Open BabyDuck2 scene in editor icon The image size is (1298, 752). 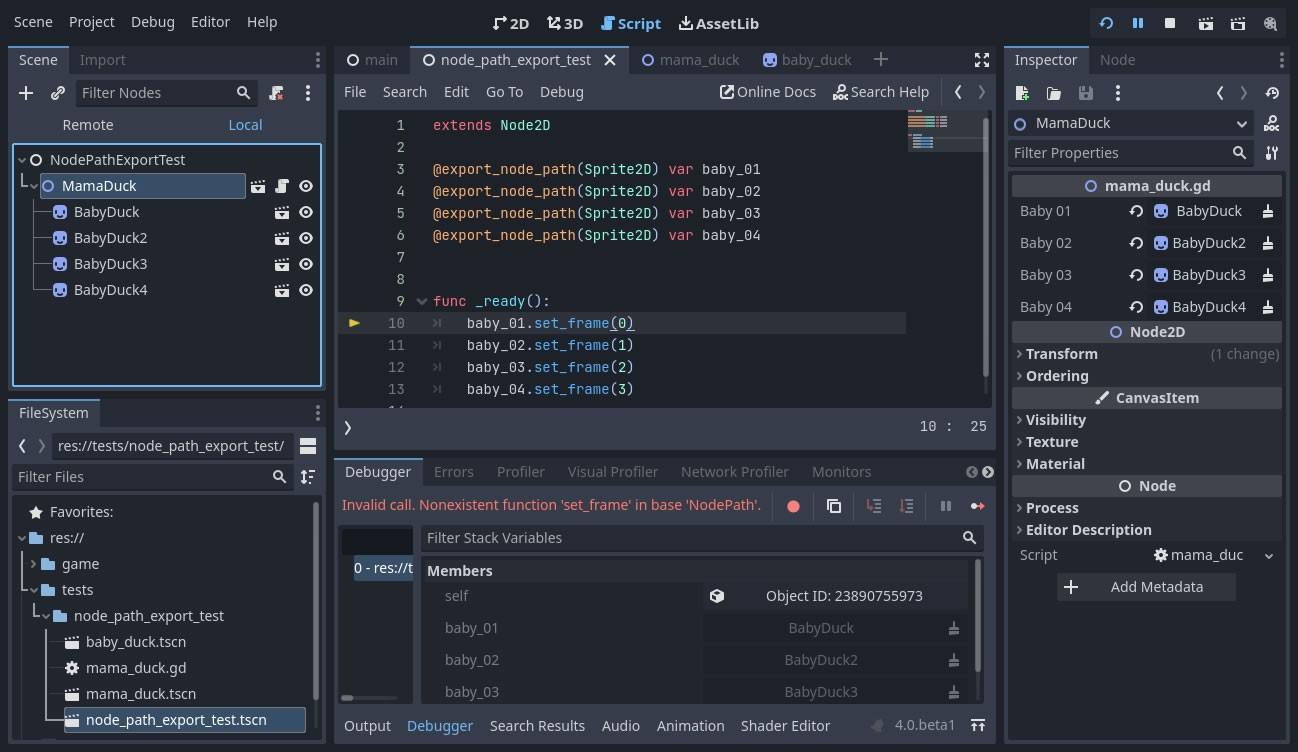[282, 238]
